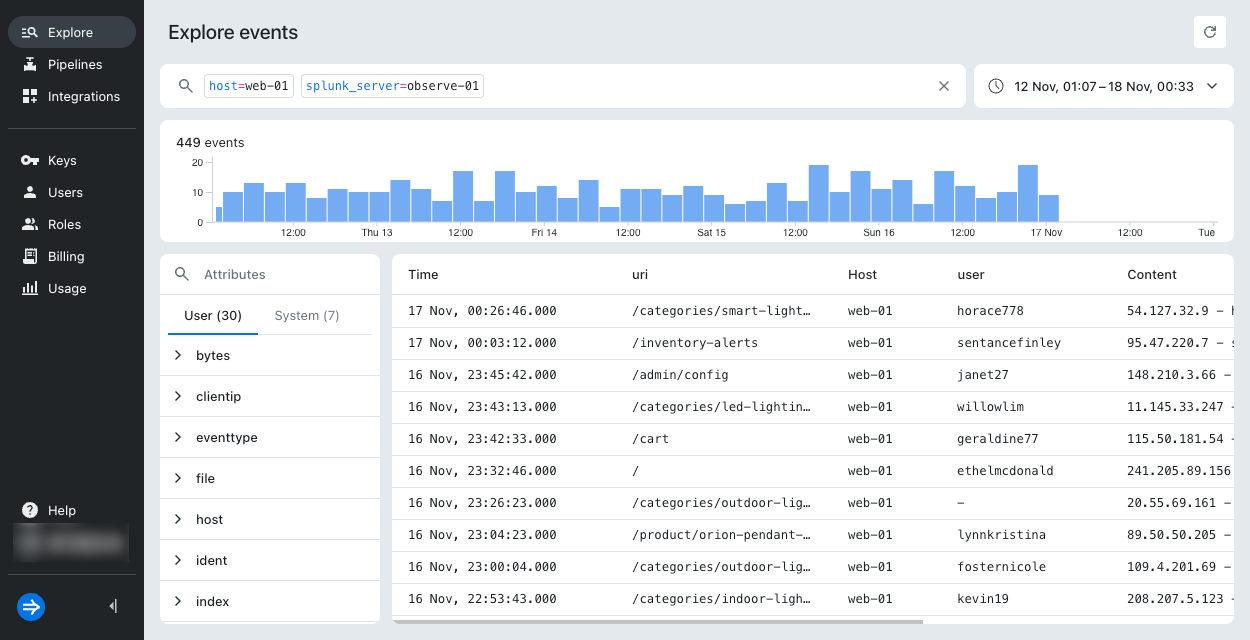Collapse the sidebar navigation panel
Screen dimensions: 1250x640
113,606
